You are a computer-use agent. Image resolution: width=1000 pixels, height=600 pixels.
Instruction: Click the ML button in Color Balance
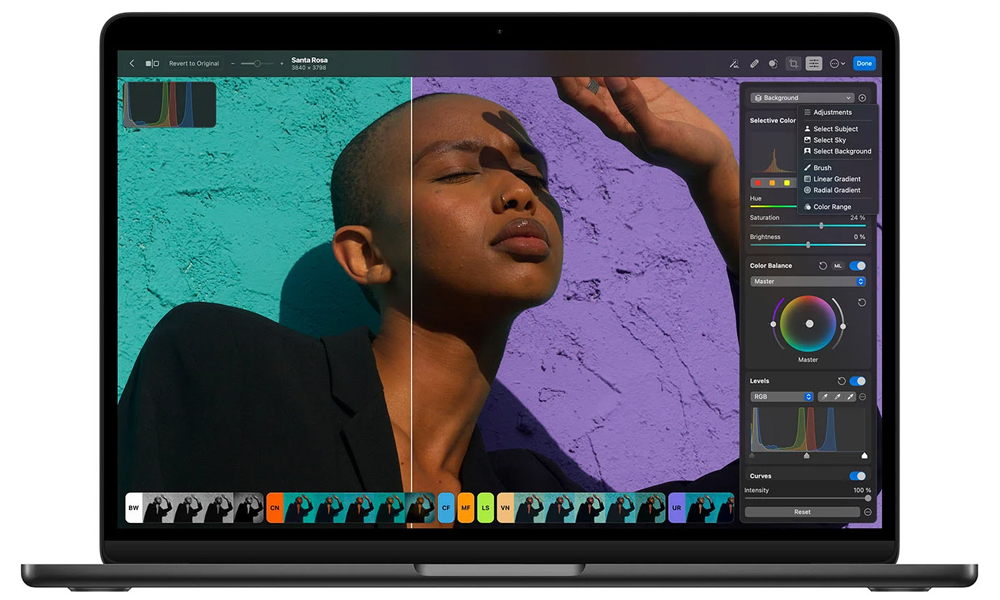[x=838, y=266]
